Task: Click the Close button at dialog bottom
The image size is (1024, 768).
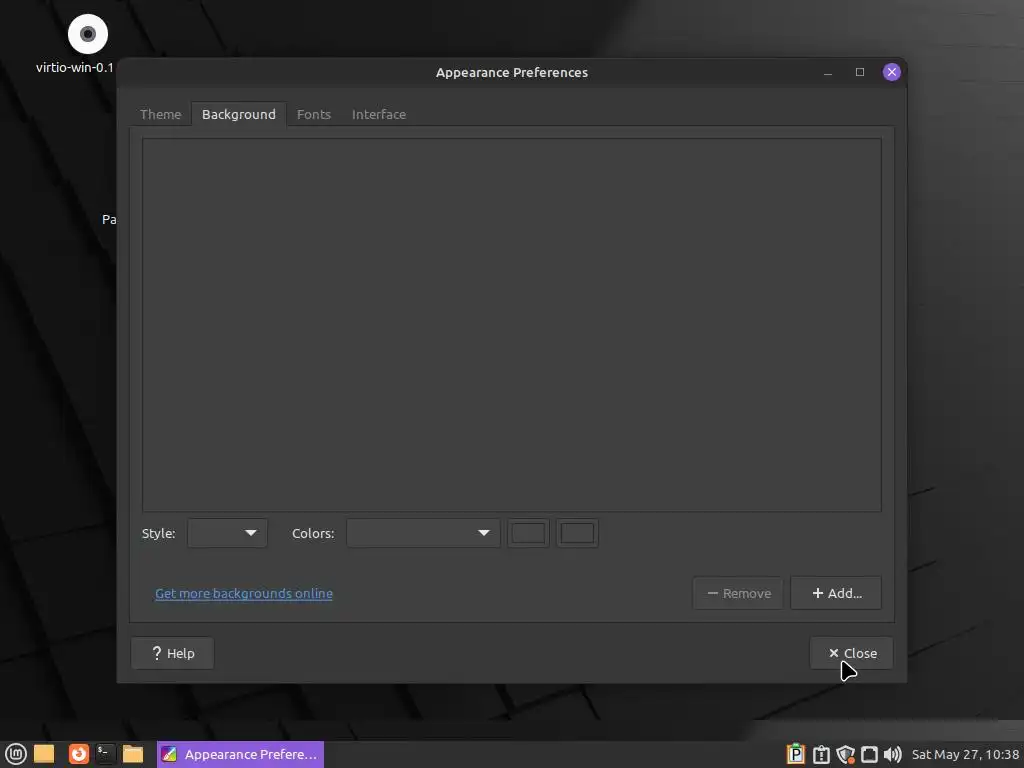Action: click(x=852, y=653)
